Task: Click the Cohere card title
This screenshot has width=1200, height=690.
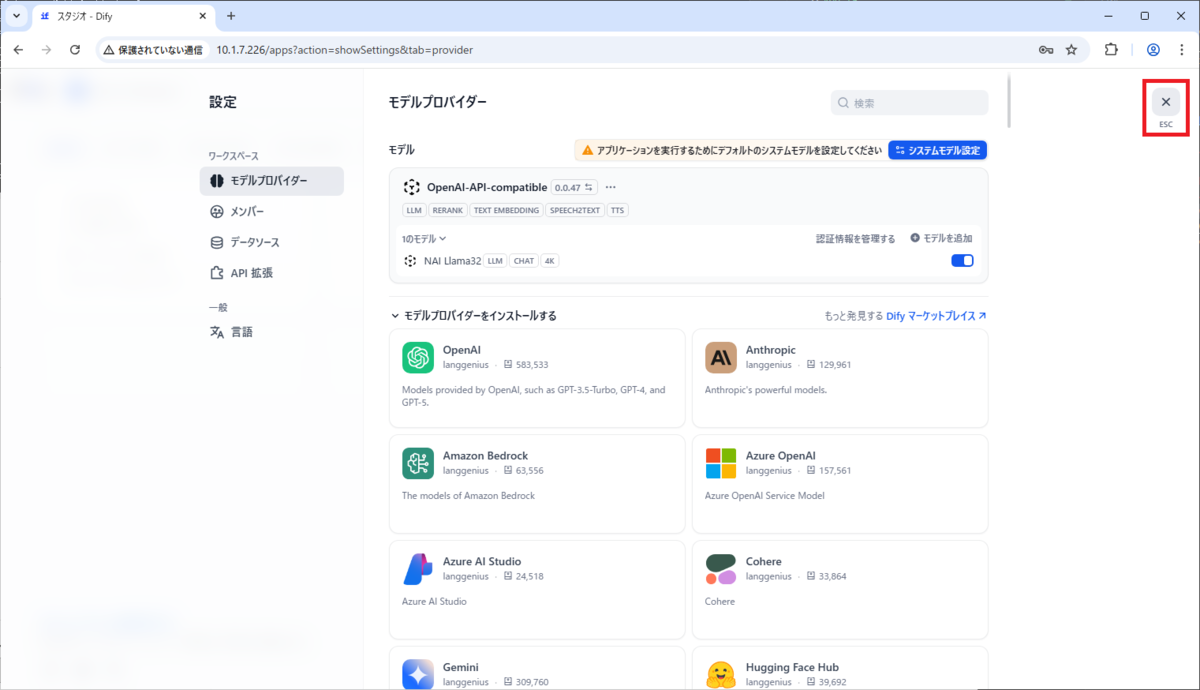Action: pos(764,561)
